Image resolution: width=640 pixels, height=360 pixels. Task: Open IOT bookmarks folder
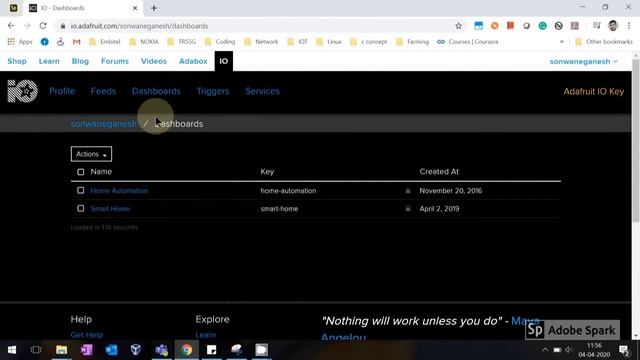click(x=298, y=42)
